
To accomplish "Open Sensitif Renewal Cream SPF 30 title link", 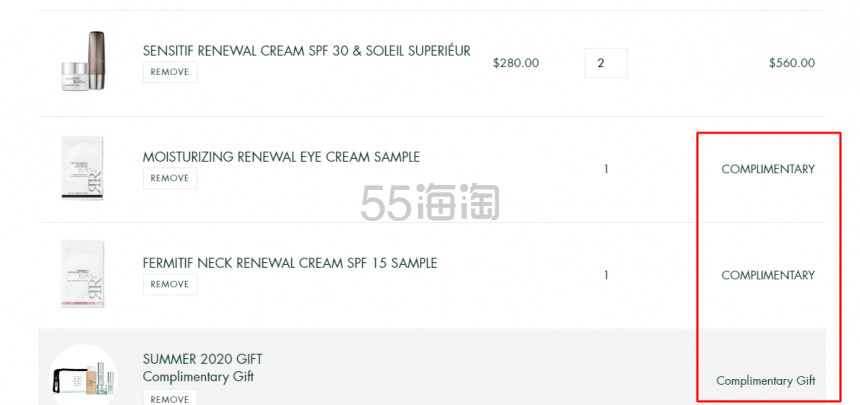I will point(307,51).
